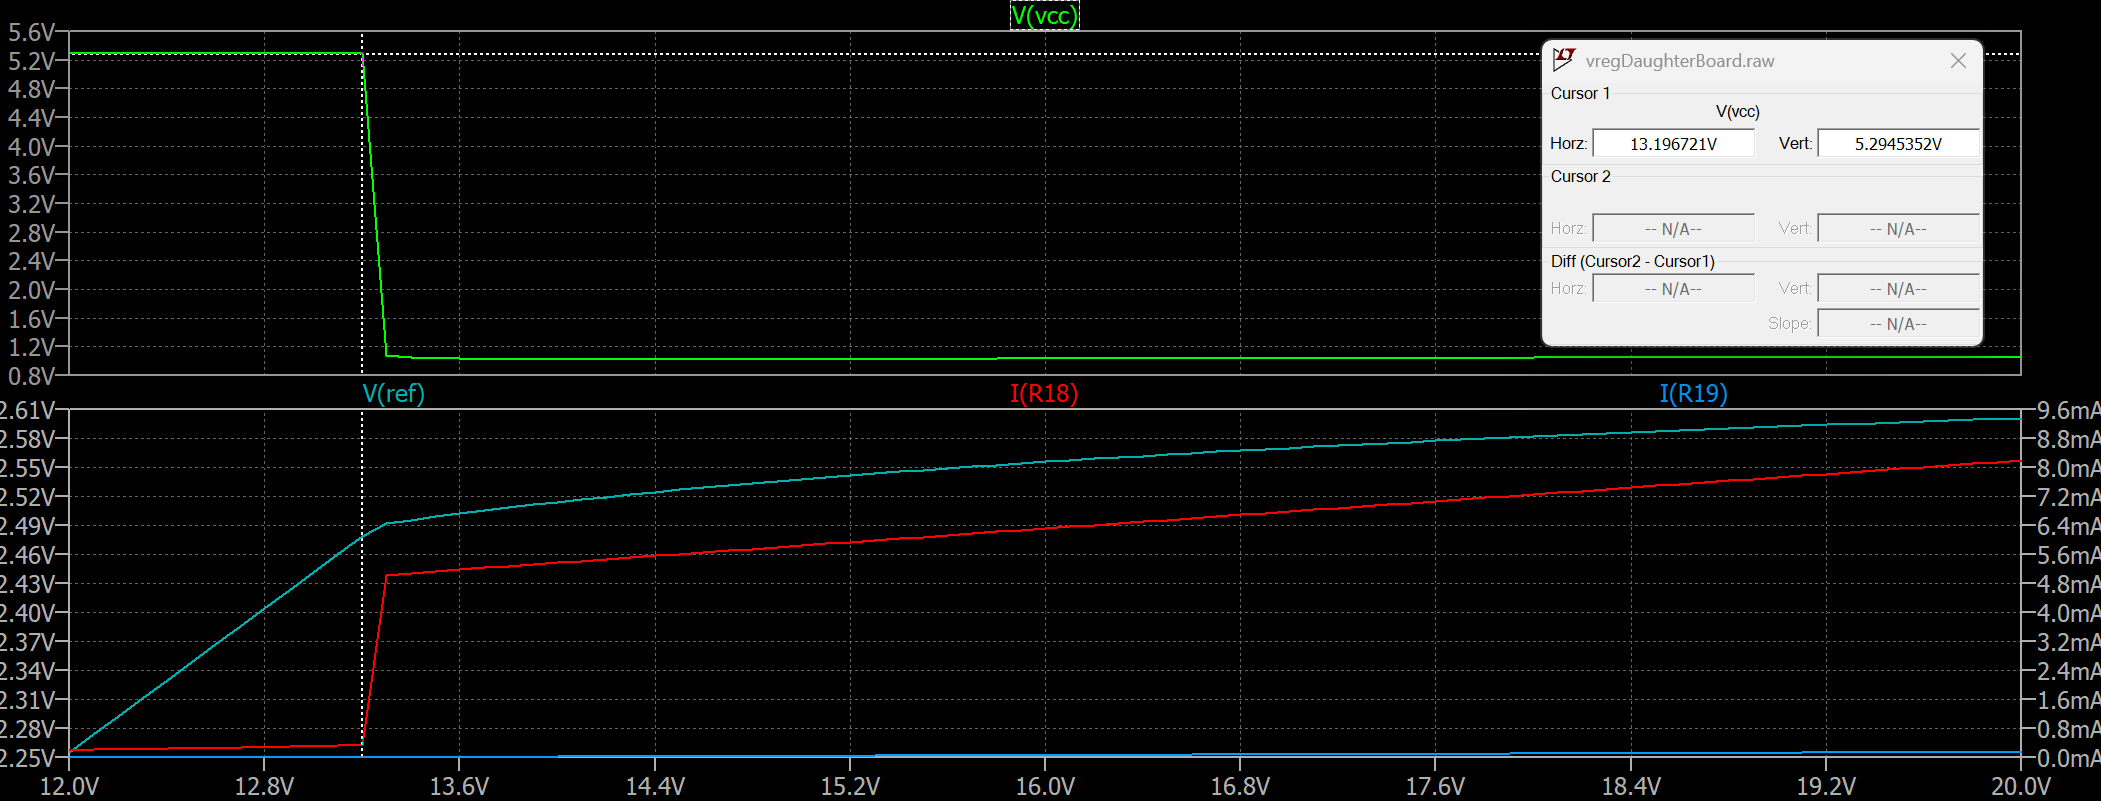Click the V(vcc) label in cursor window

tap(1737, 112)
